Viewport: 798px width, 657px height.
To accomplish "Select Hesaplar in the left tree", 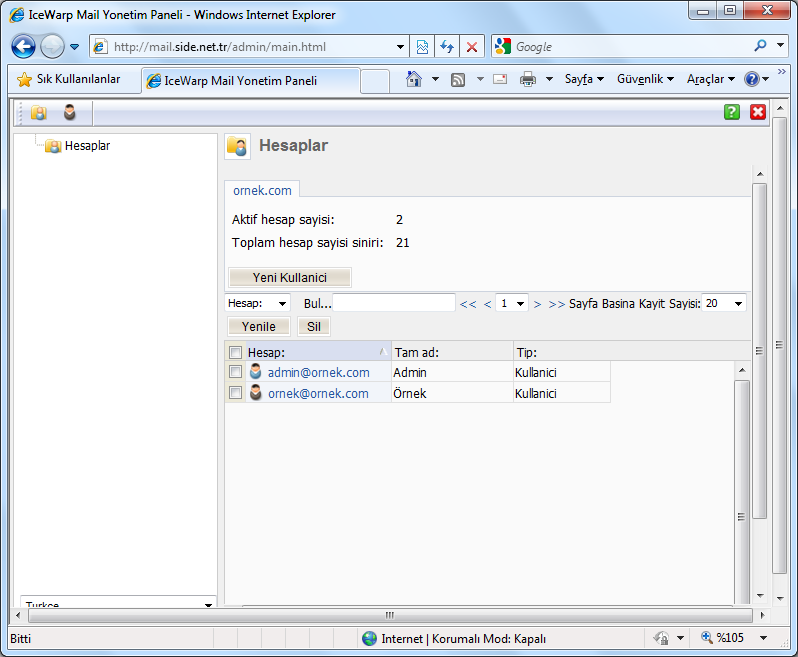I will pyautogui.click(x=87, y=146).
